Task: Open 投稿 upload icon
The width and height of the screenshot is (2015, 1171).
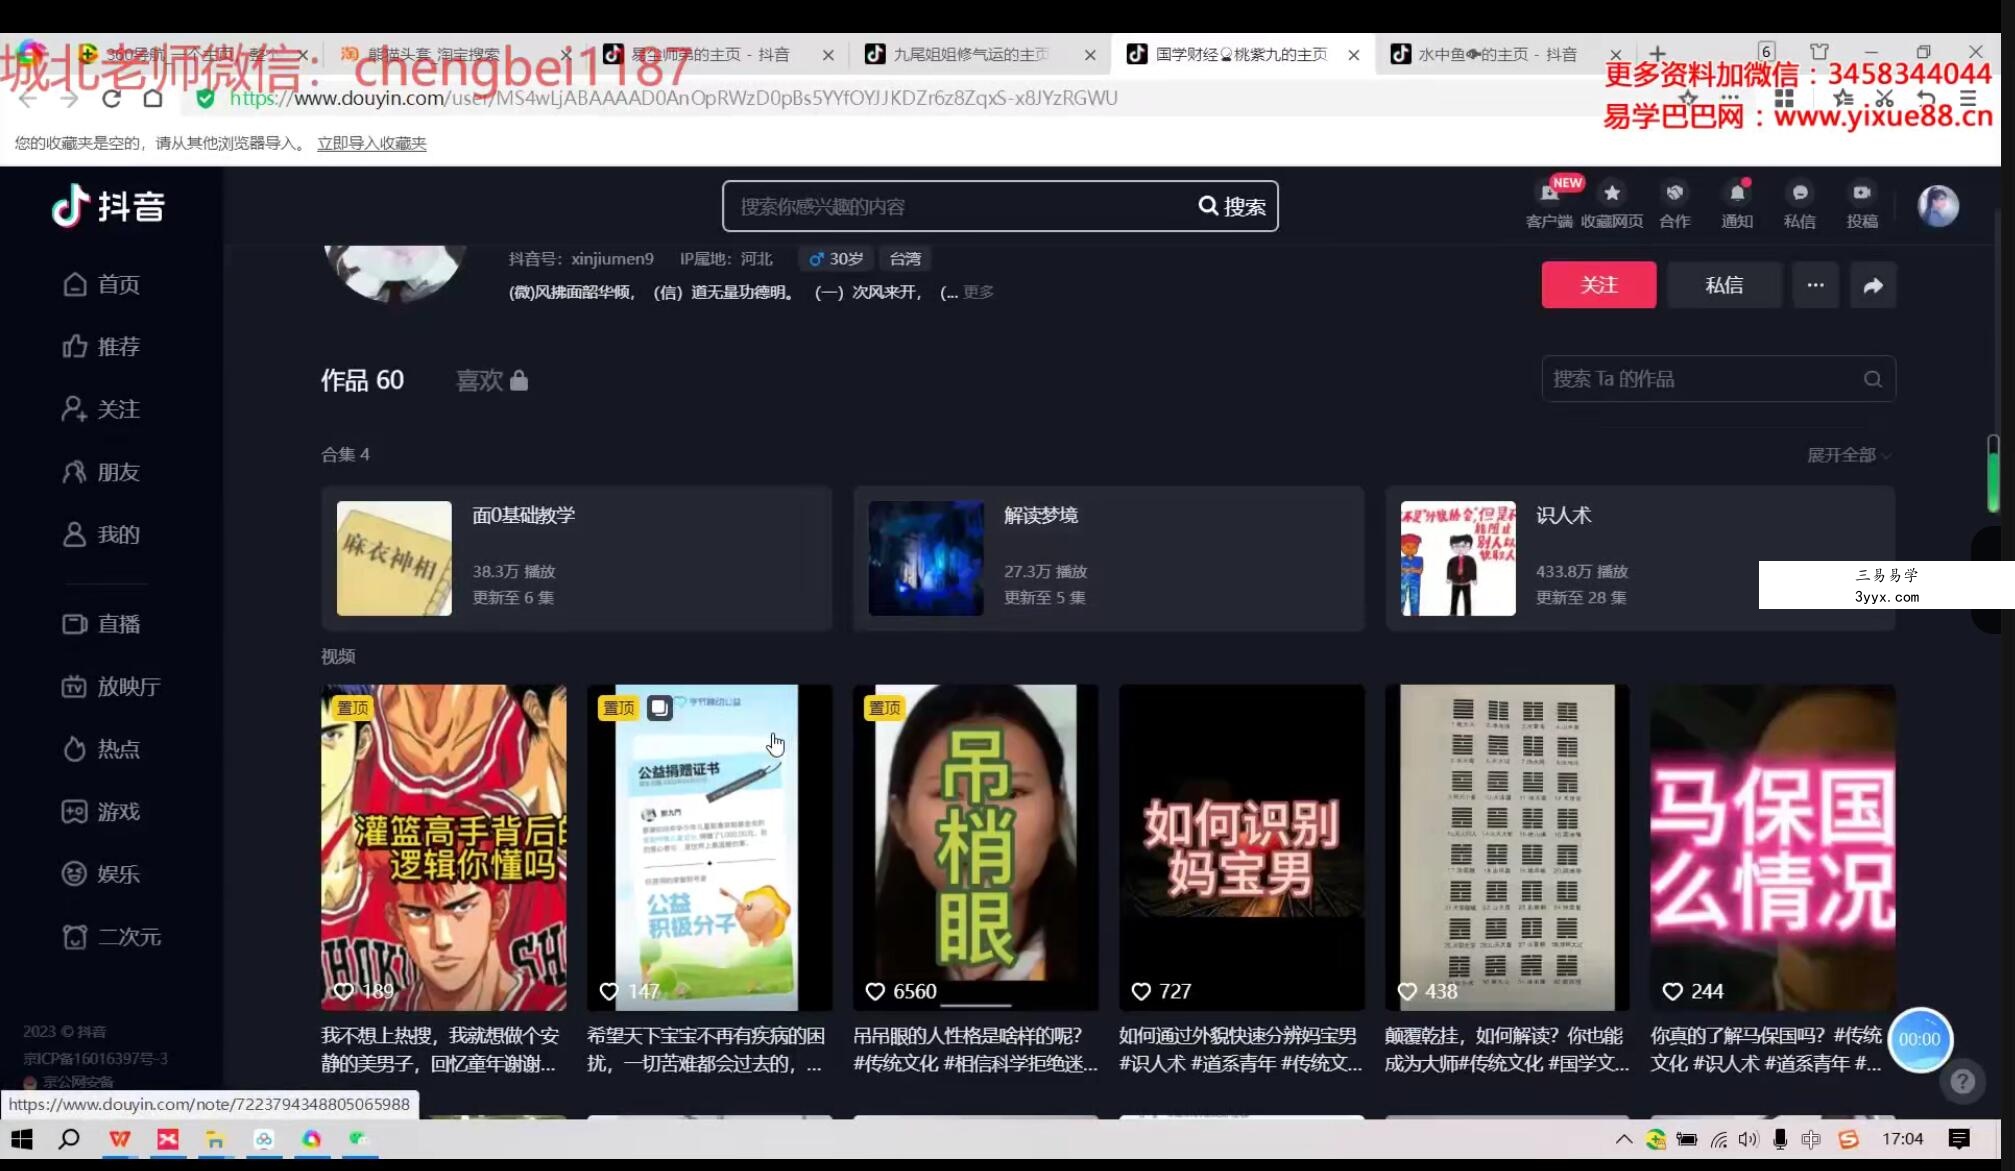Action: pyautogui.click(x=1862, y=204)
